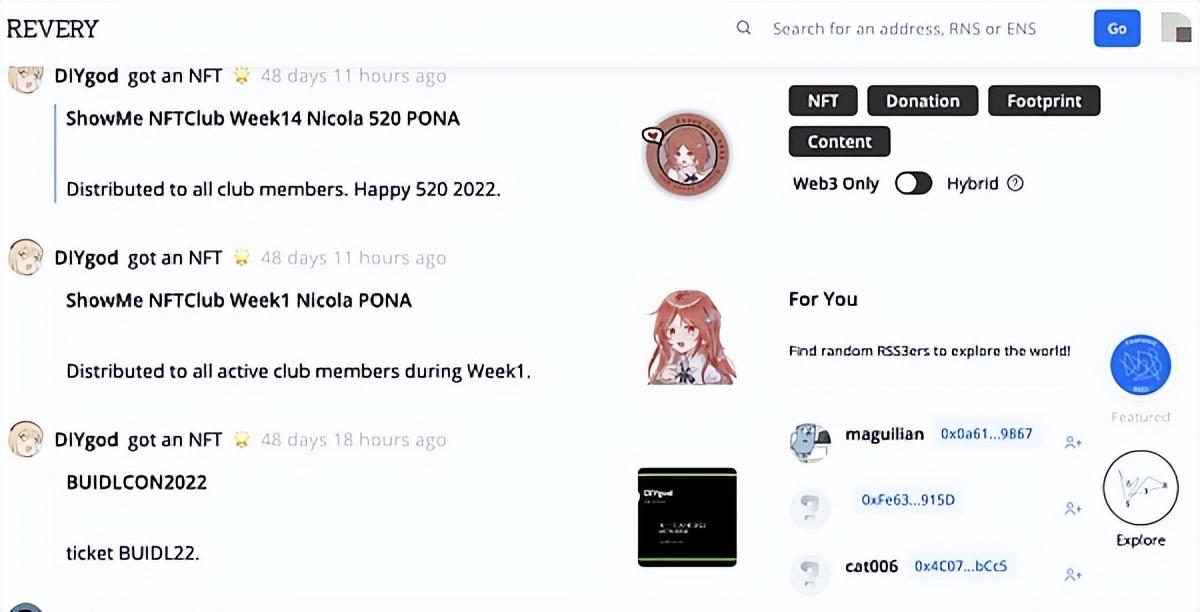The height and width of the screenshot is (612, 1200).
Task: Click the add-user icon beside 0xFe63...915D
Action: click(x=1073, y=508)
